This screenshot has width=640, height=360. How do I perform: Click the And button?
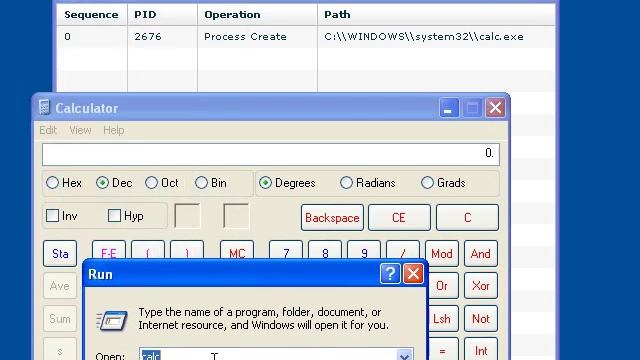(x=481, y=253)
